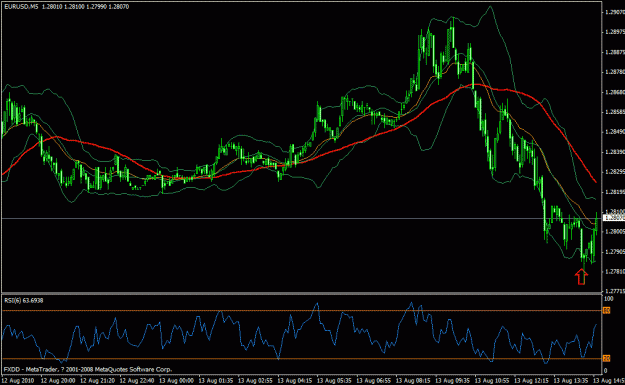This screenshot has width=625, height=385.
Task: Click the 13 Aug 09:35 time label
Action: (x=452, y=381)
